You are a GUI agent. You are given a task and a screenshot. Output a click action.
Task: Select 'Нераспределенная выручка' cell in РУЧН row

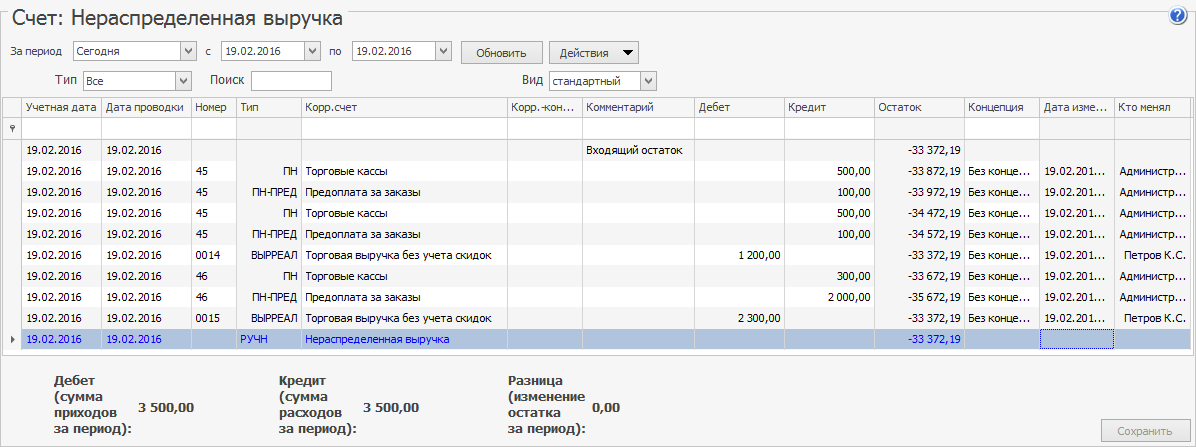(404, 339)
